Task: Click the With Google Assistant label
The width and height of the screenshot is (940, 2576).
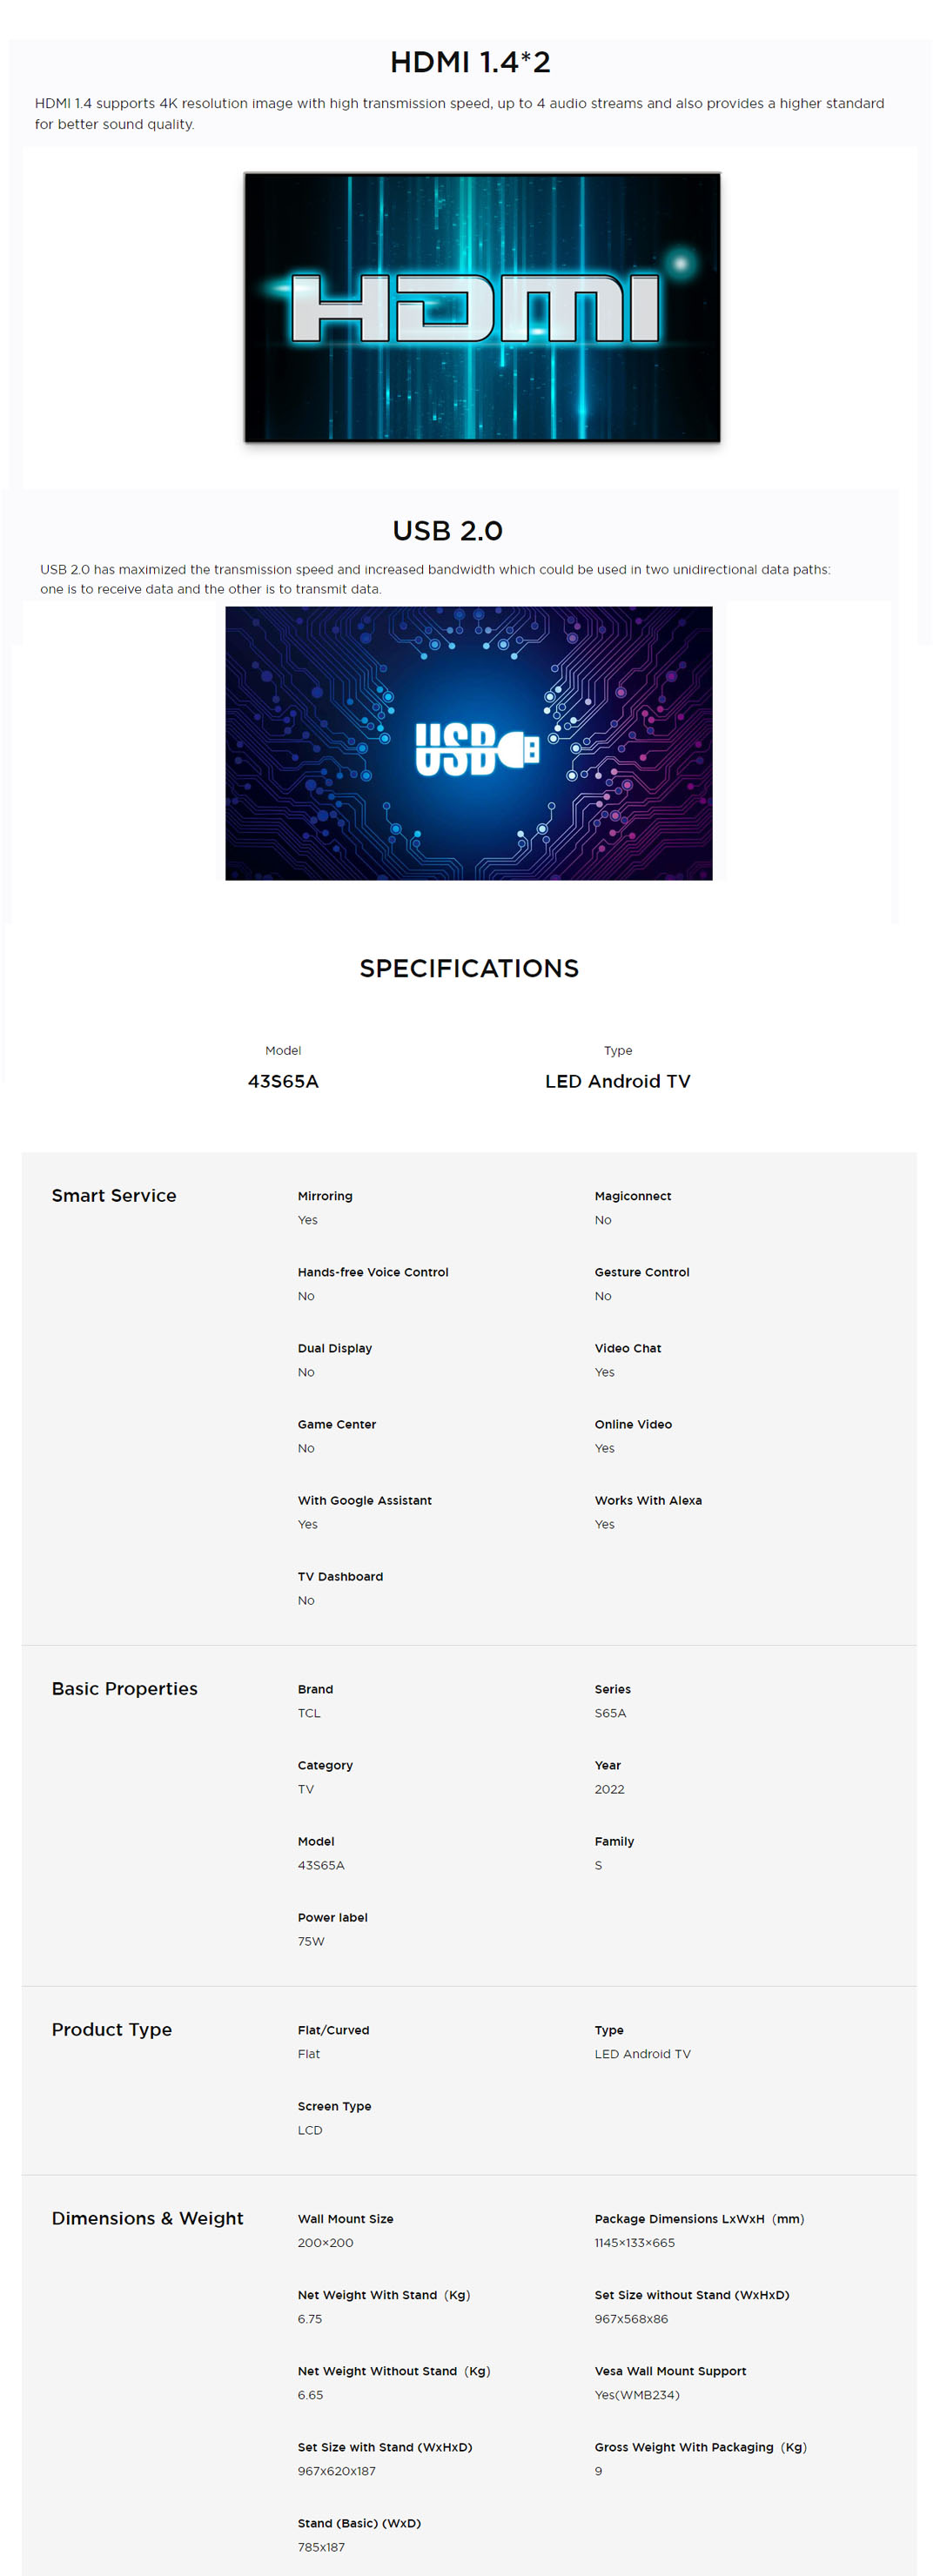Action: coord(365,1500)
